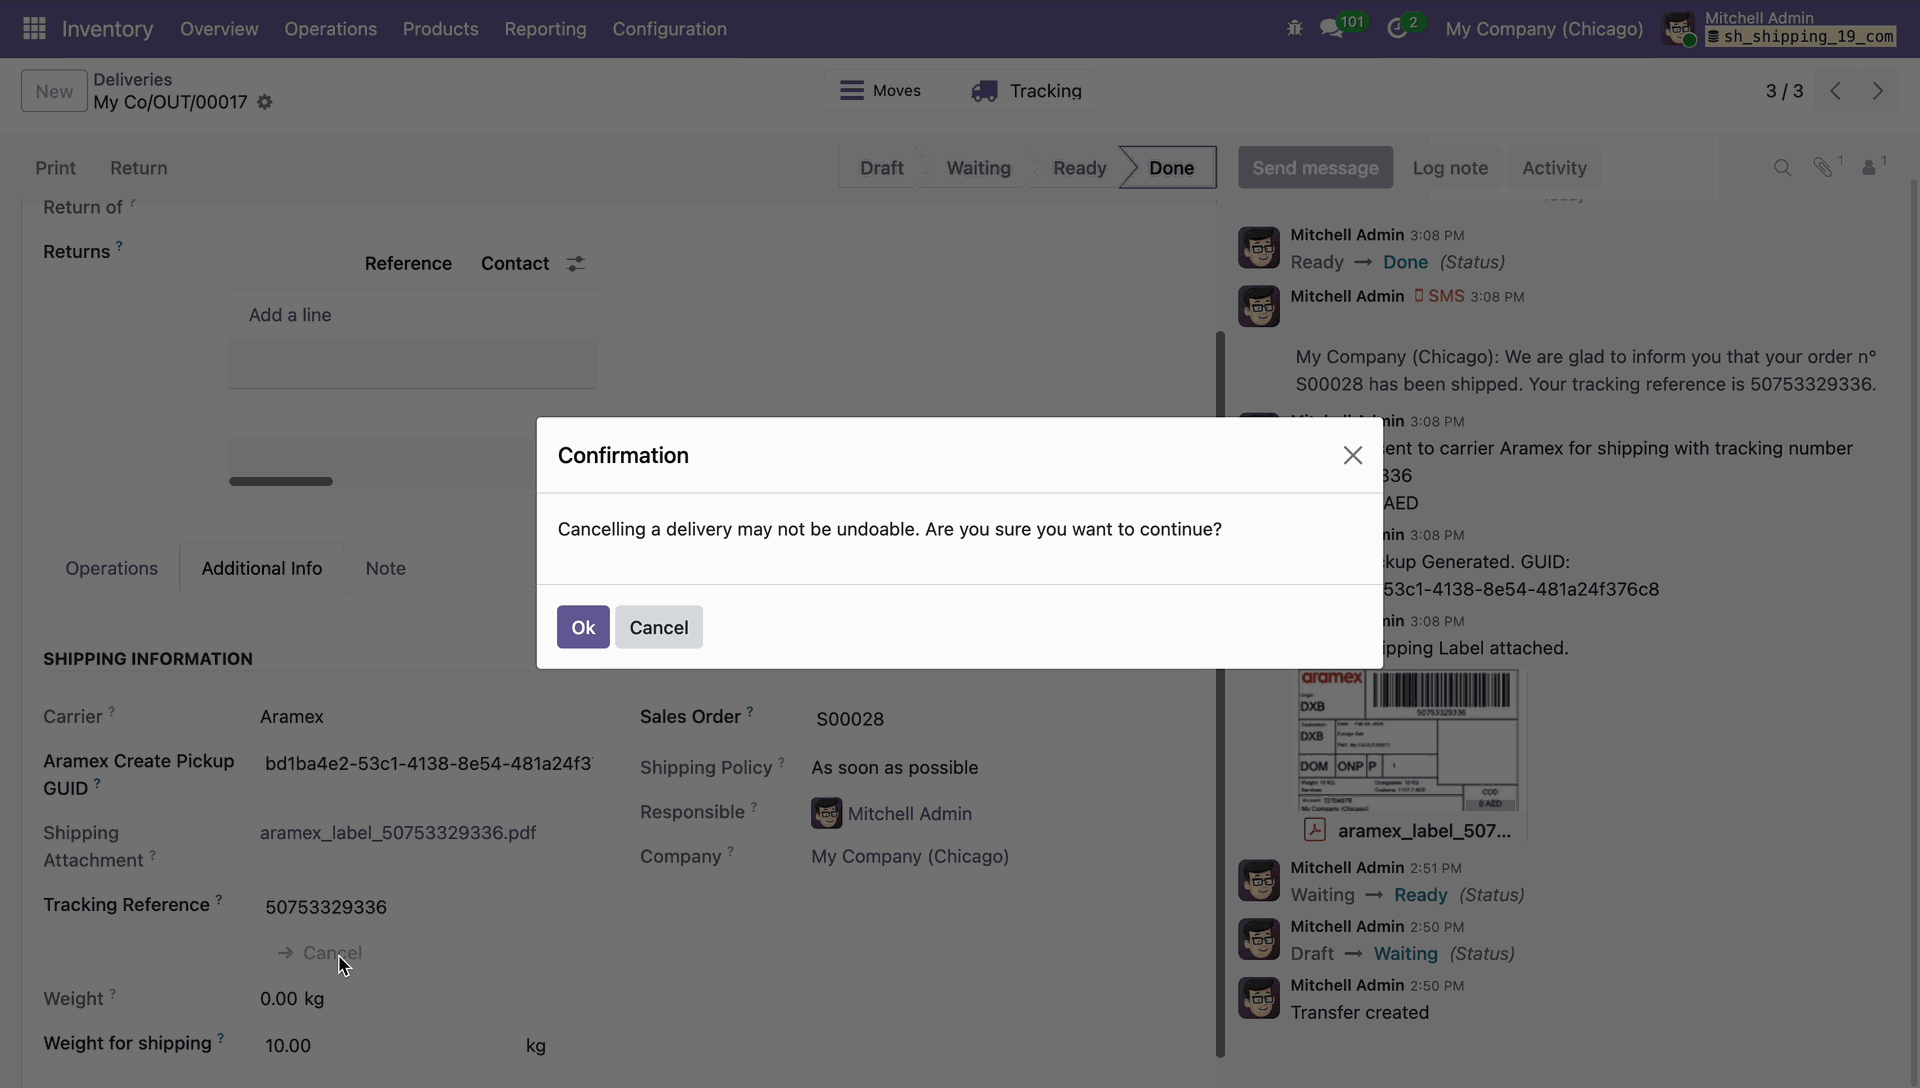Image resolution: width=1920 pixels, height=1088 pixels.
Task: Go to the previous record arrow
Action: (x=1835, y=91)
